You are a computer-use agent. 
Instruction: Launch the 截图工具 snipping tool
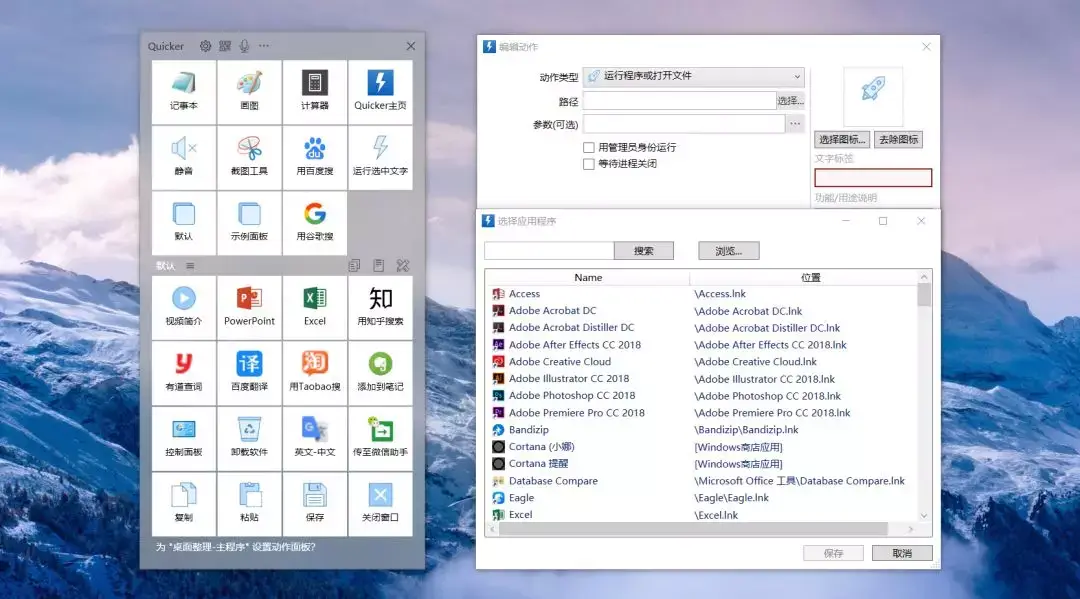(x=249, y=157)
